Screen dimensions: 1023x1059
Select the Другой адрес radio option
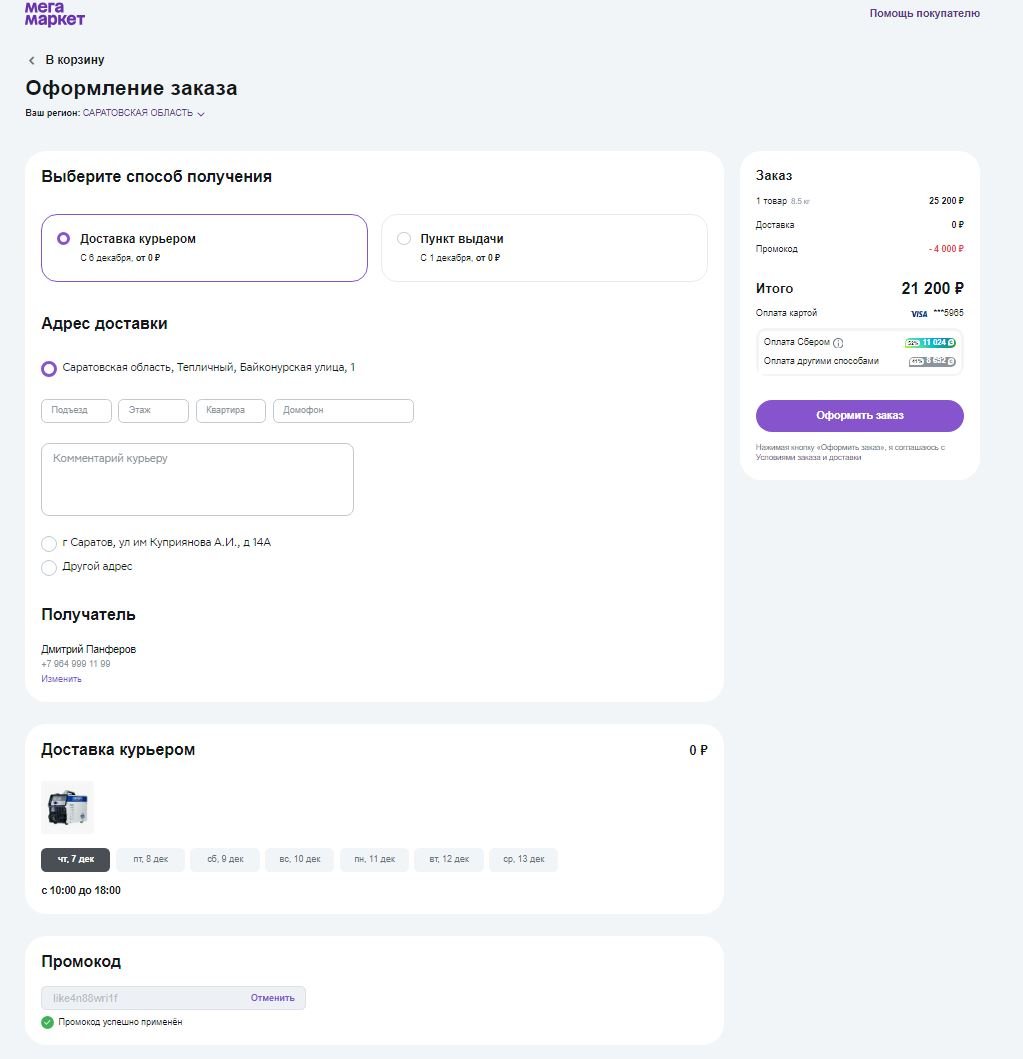pyautogui.click(x=49, y=568)
